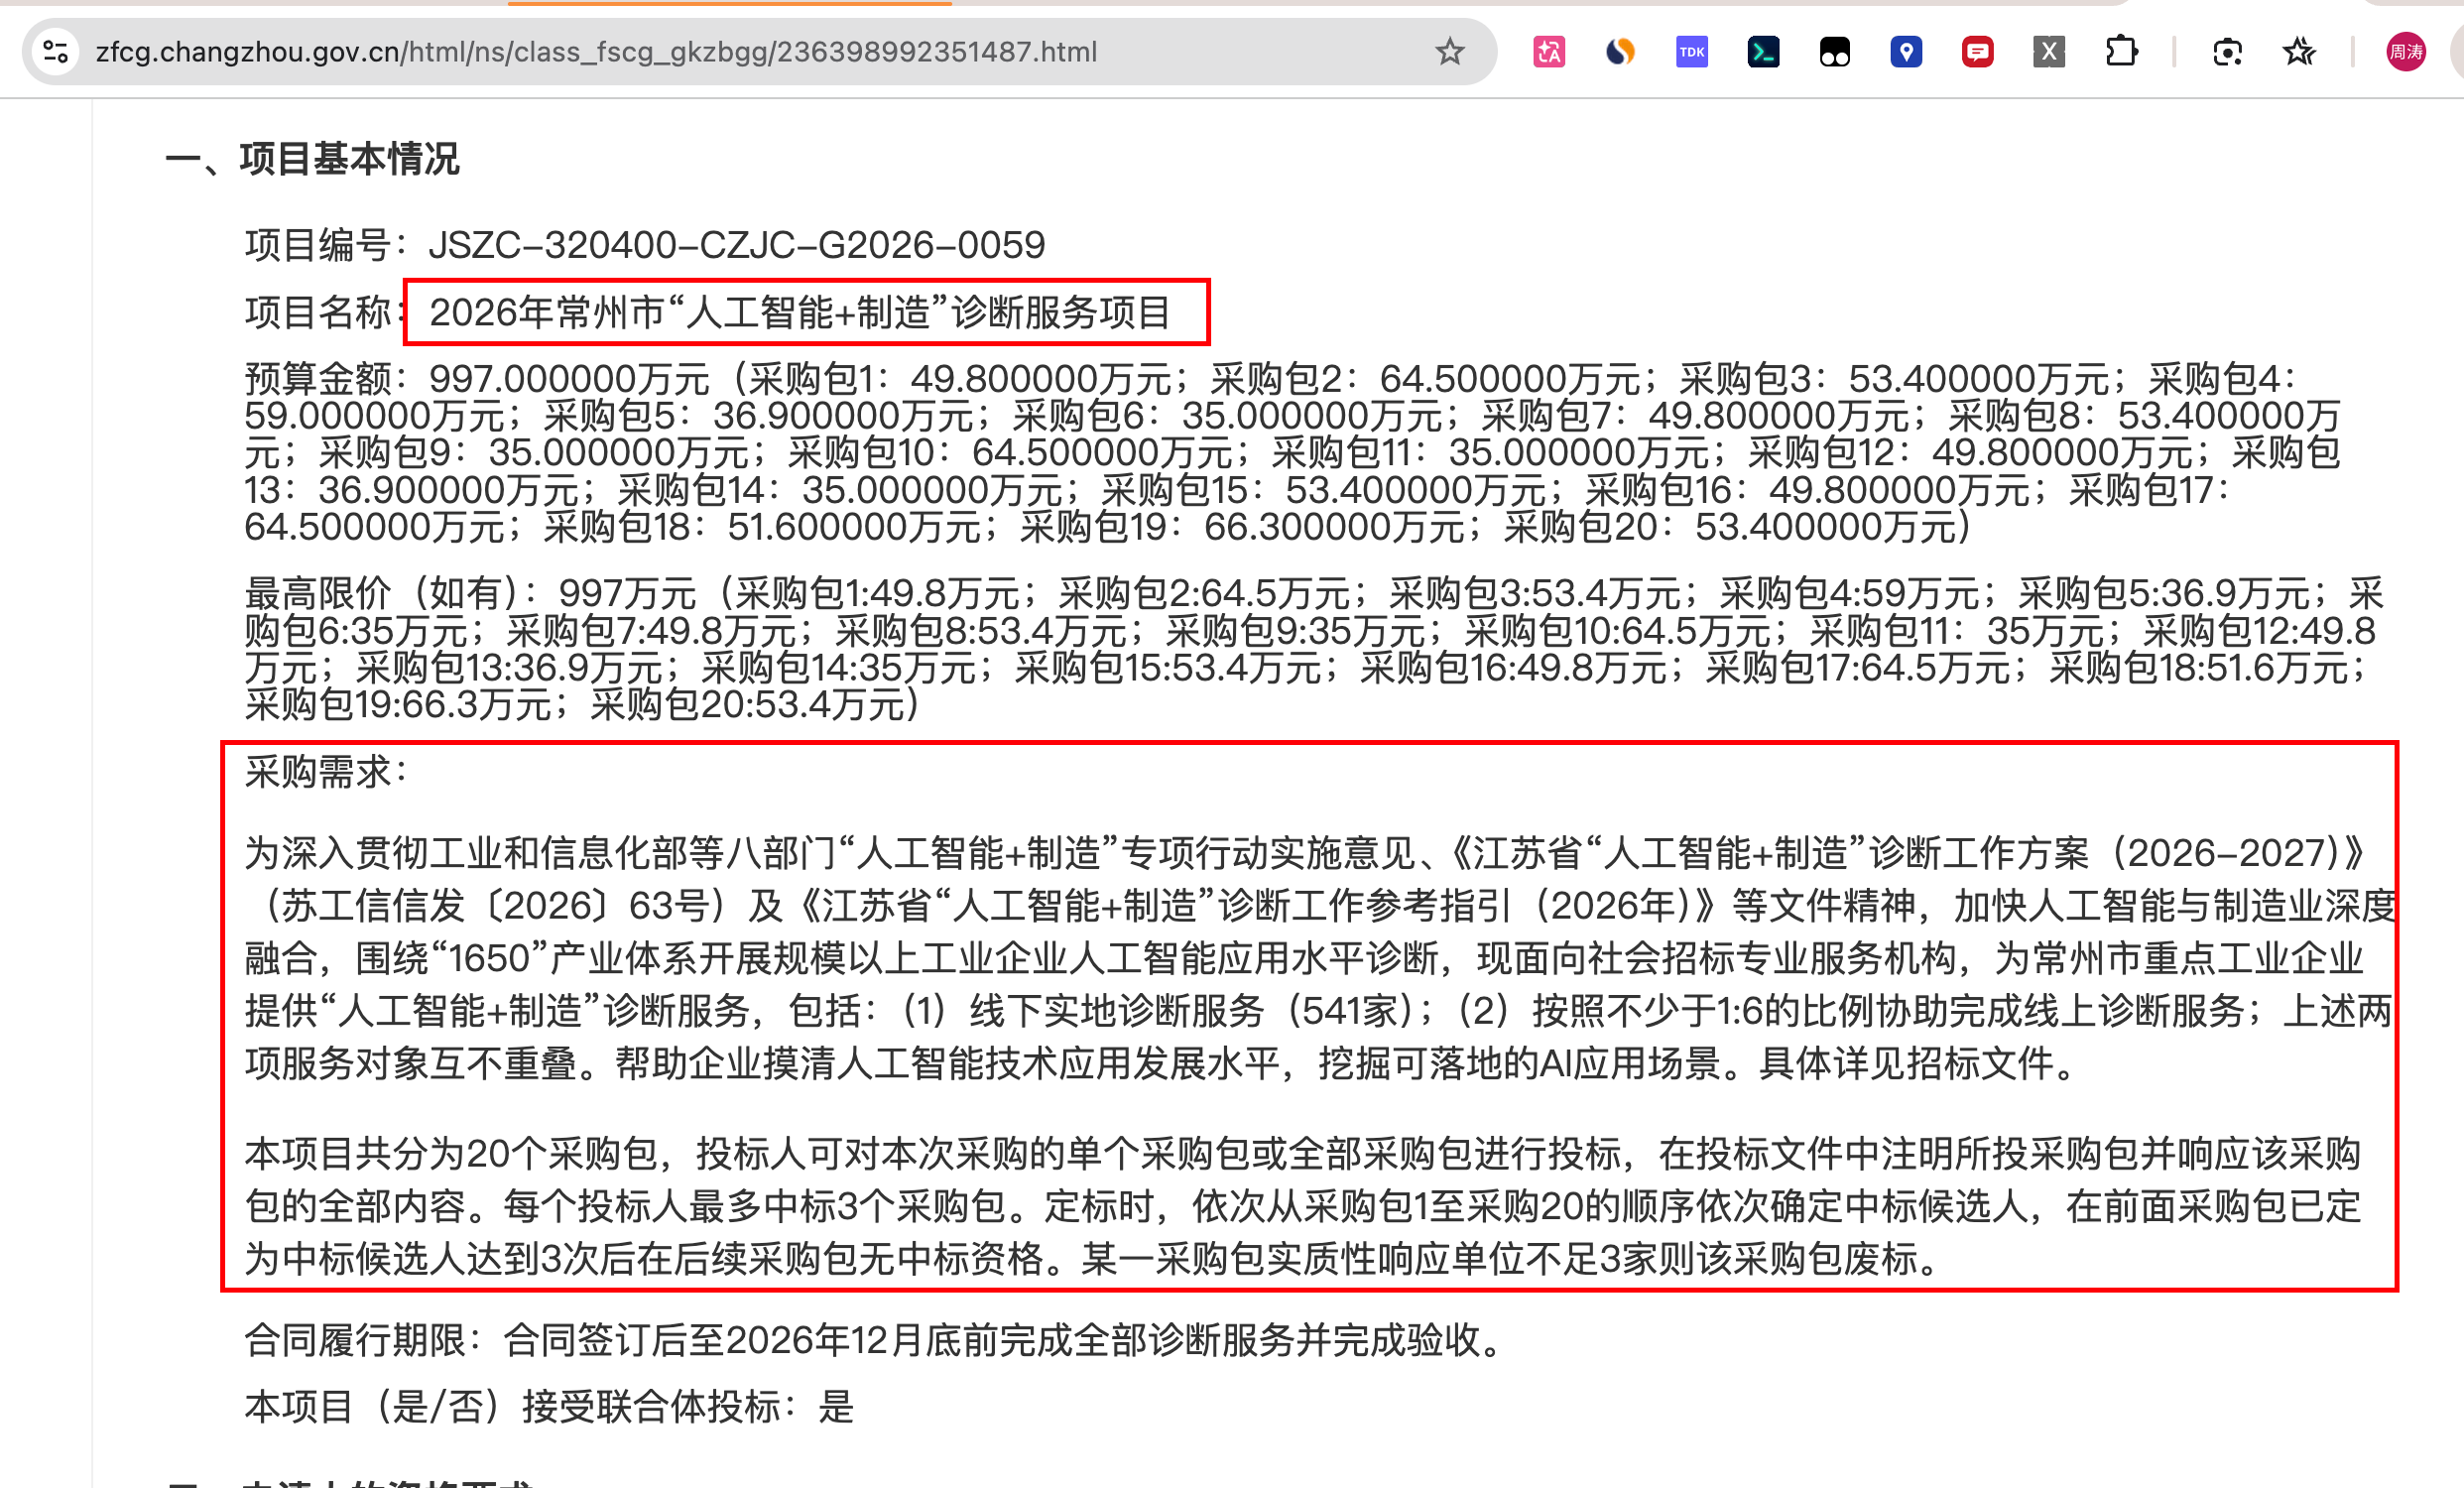Image resolution: width=2464 pixels, height=1488 pixels.
Task: Open the purple TDK extension
Action: 1692,52
